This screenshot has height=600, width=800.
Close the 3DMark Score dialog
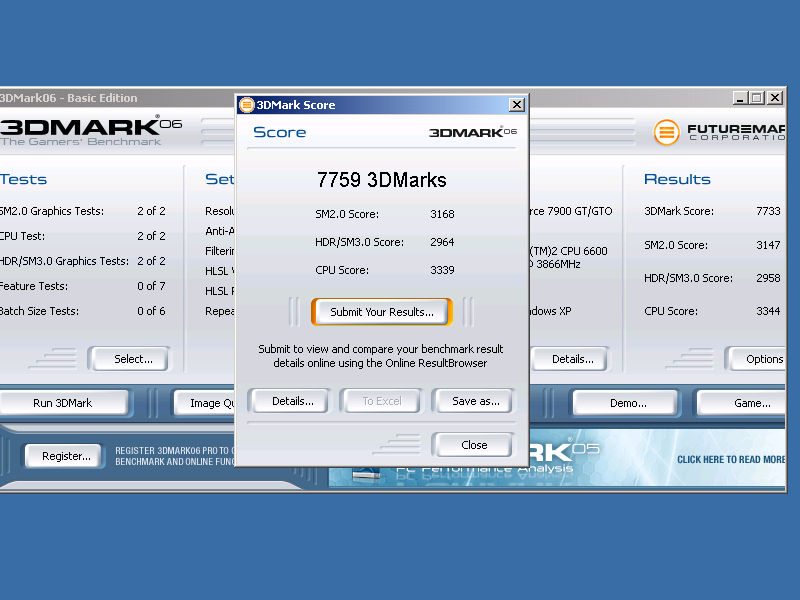473,445
